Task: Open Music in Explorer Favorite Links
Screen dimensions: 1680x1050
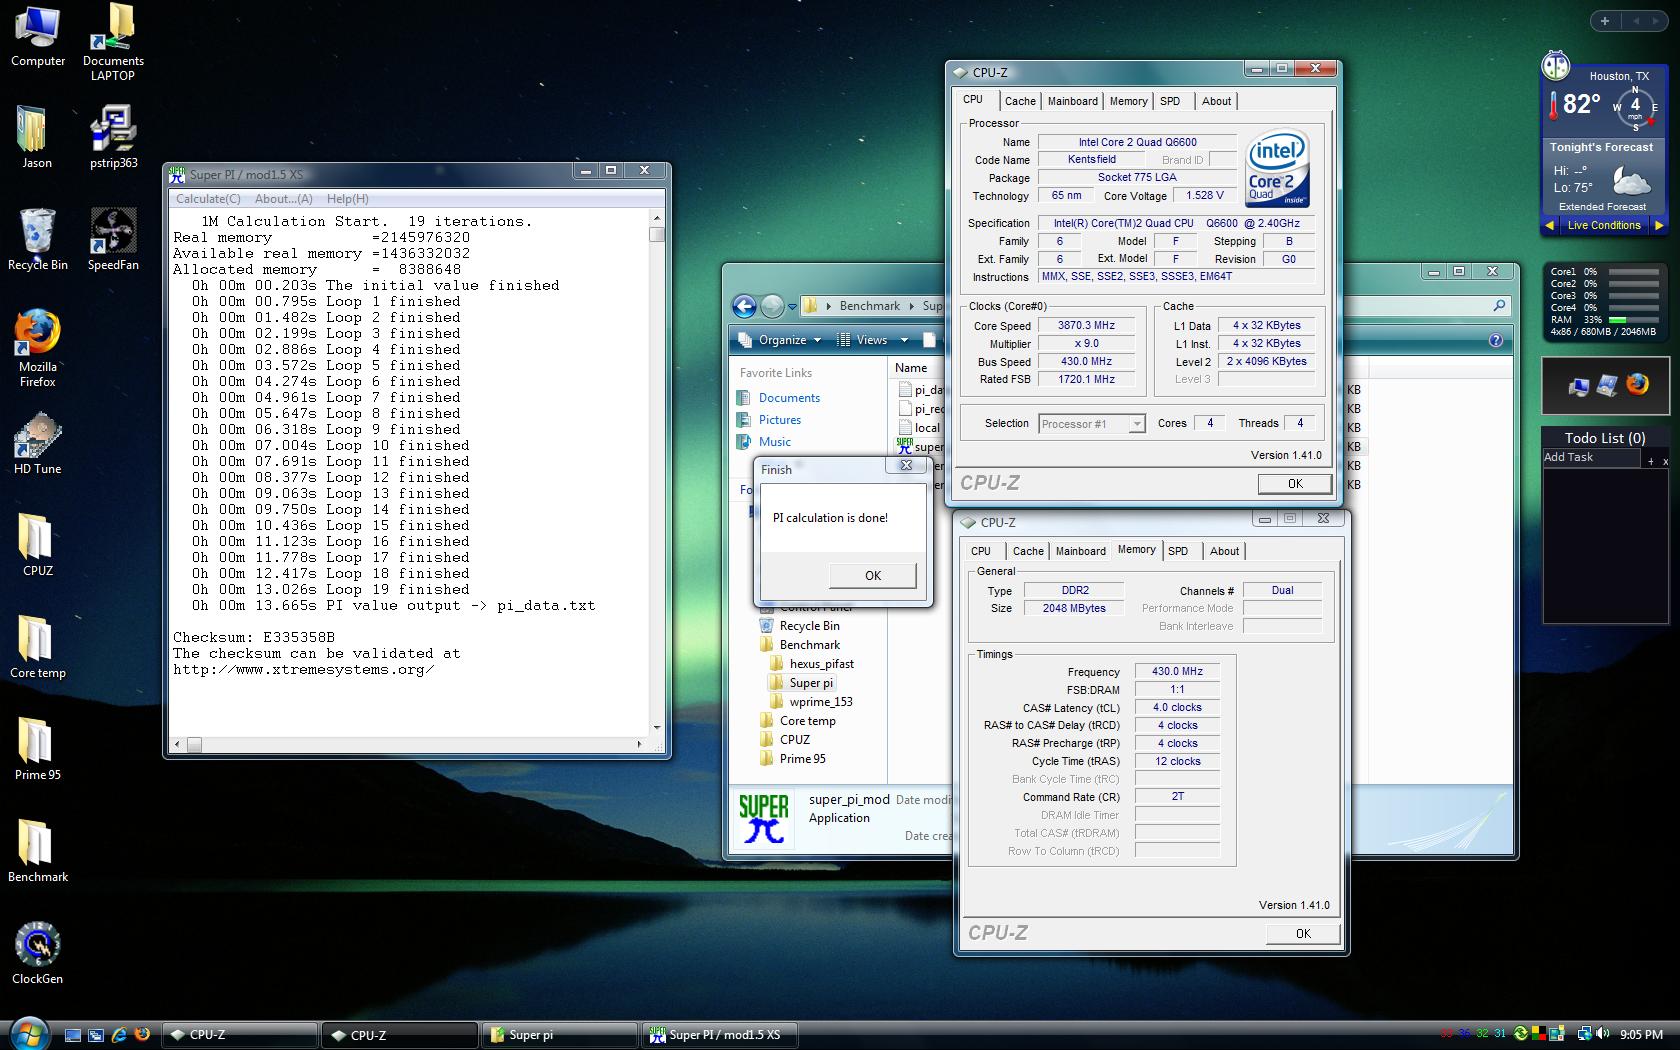Action: 775,442
